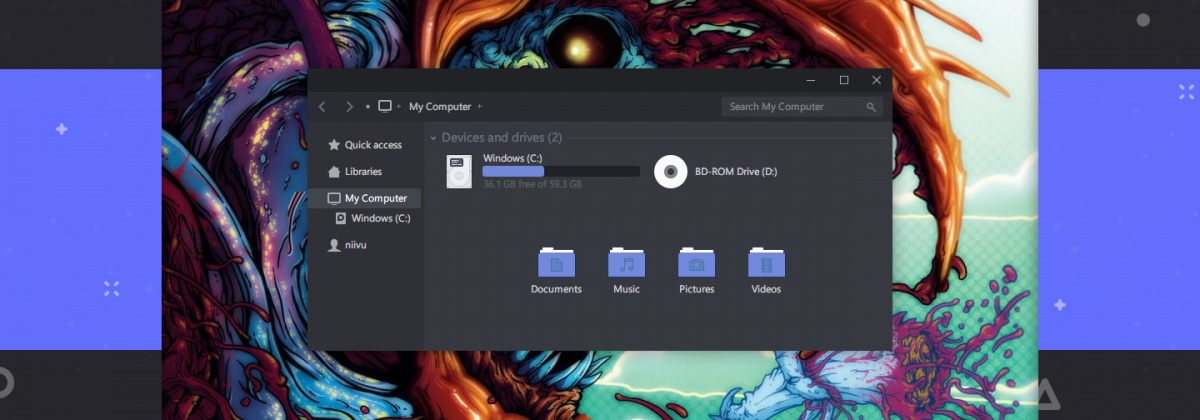Open the Videos folder icon
This screenshot has height=420, width=1200.
pos(766,262)
